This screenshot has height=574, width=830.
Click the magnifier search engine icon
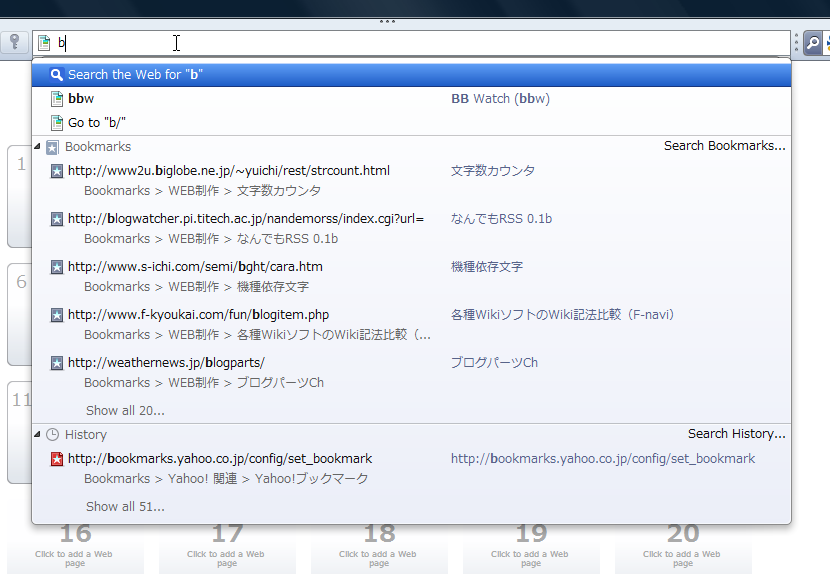[x=813, y=42]
